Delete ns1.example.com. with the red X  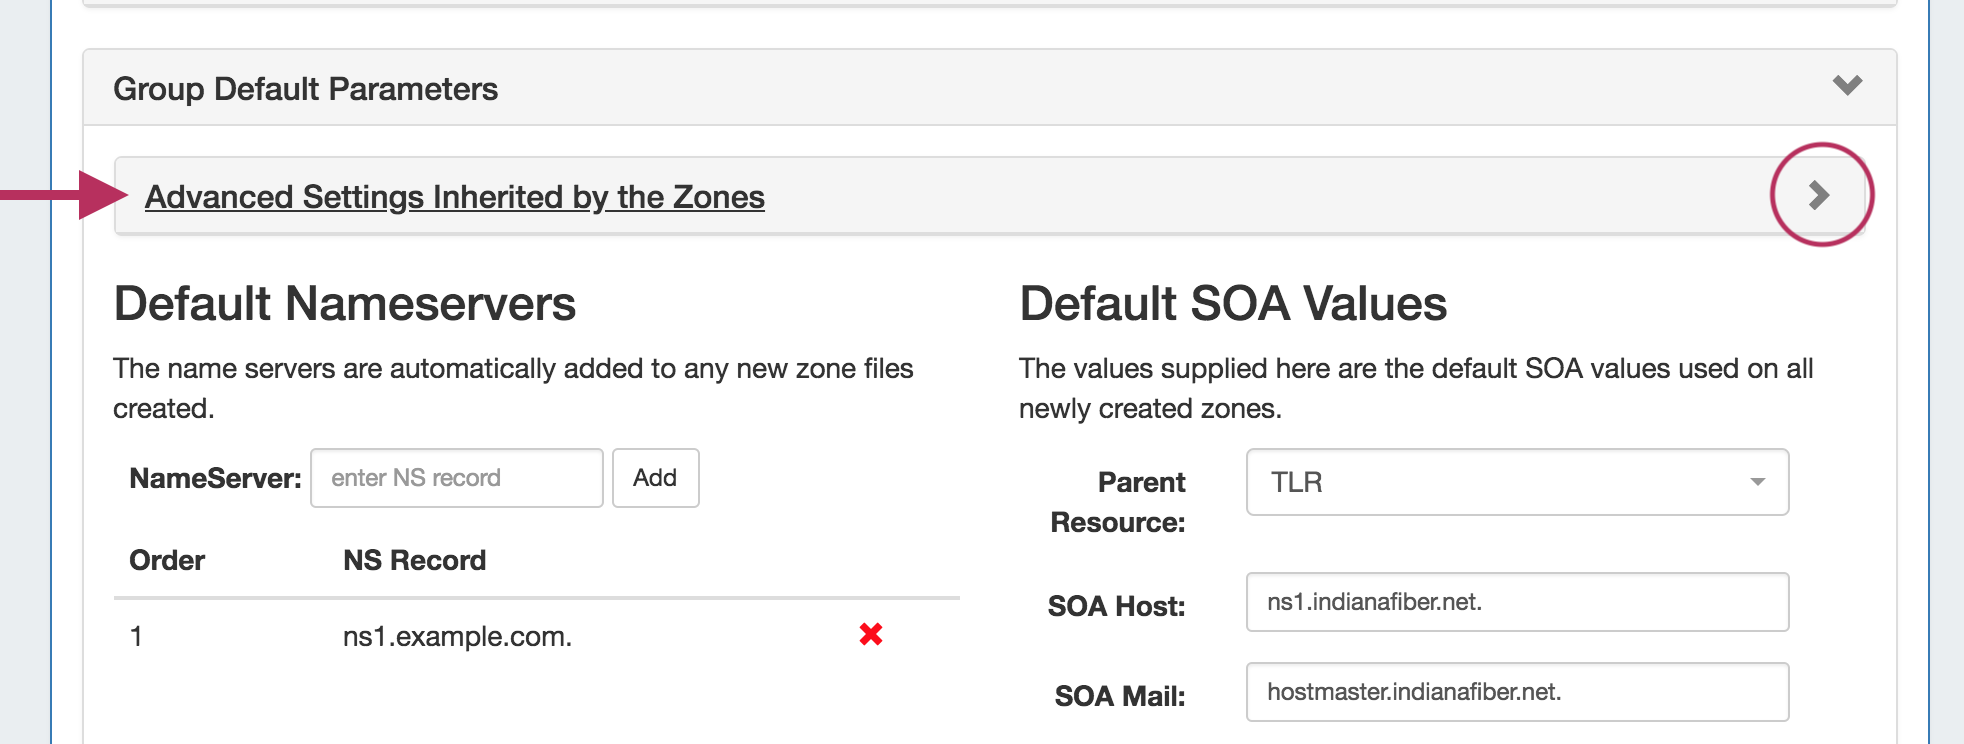(870, 634)
